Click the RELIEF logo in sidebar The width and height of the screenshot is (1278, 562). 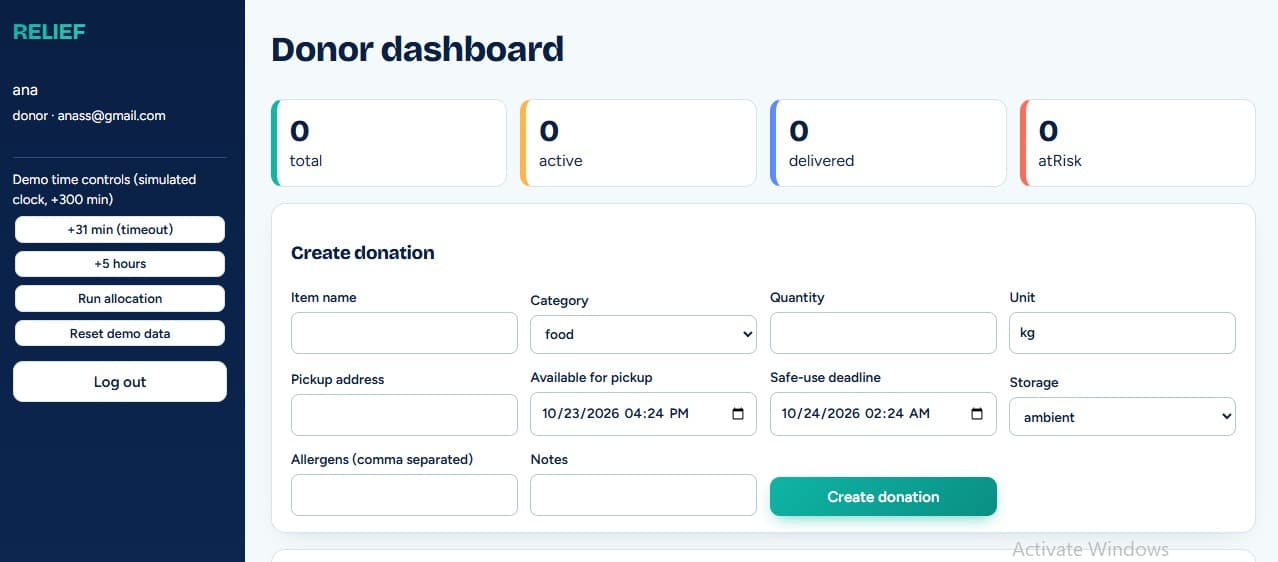[49, 32]
